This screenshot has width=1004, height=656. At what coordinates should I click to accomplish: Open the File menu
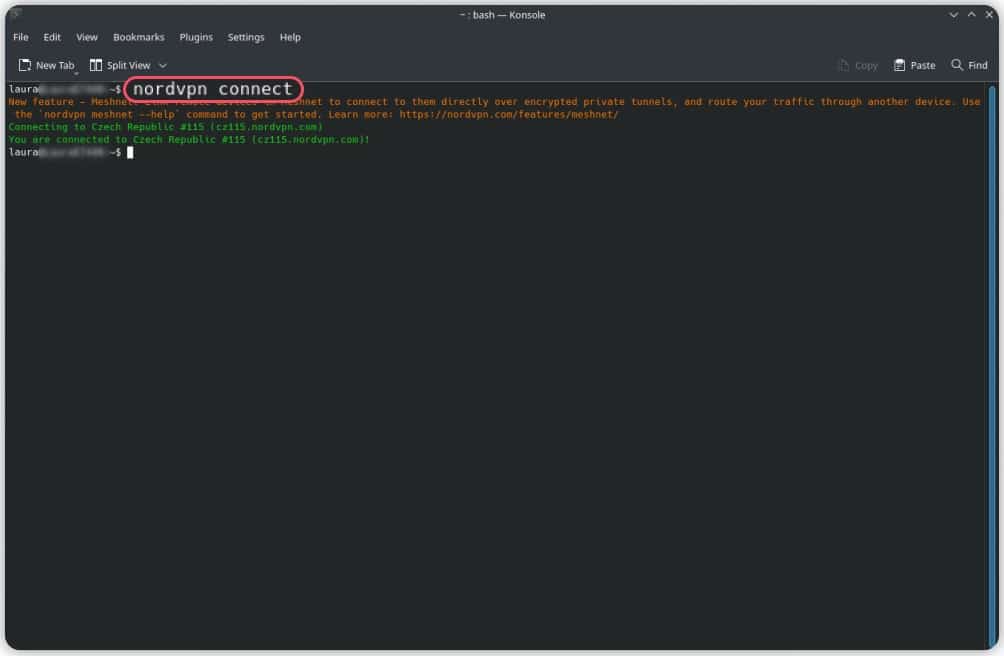click(20, 37)
